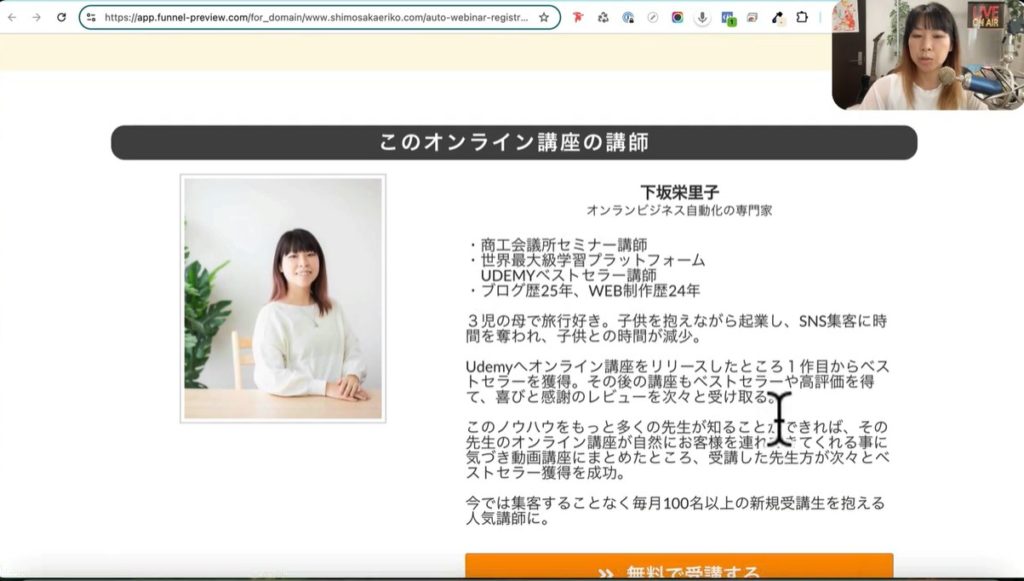
Task: Click the red bird extension icon
Action: (x=578, y=17)
